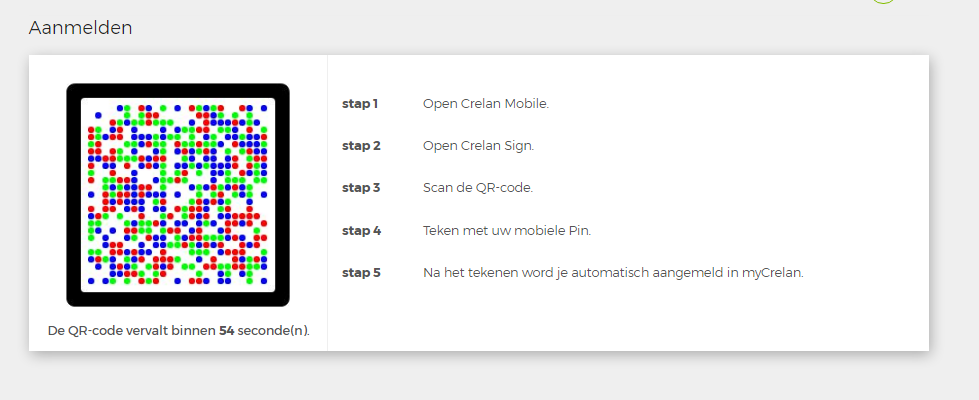Click the green circle icon at top
The width and height of the screenshot is (979, 400).
pos(882,2)
